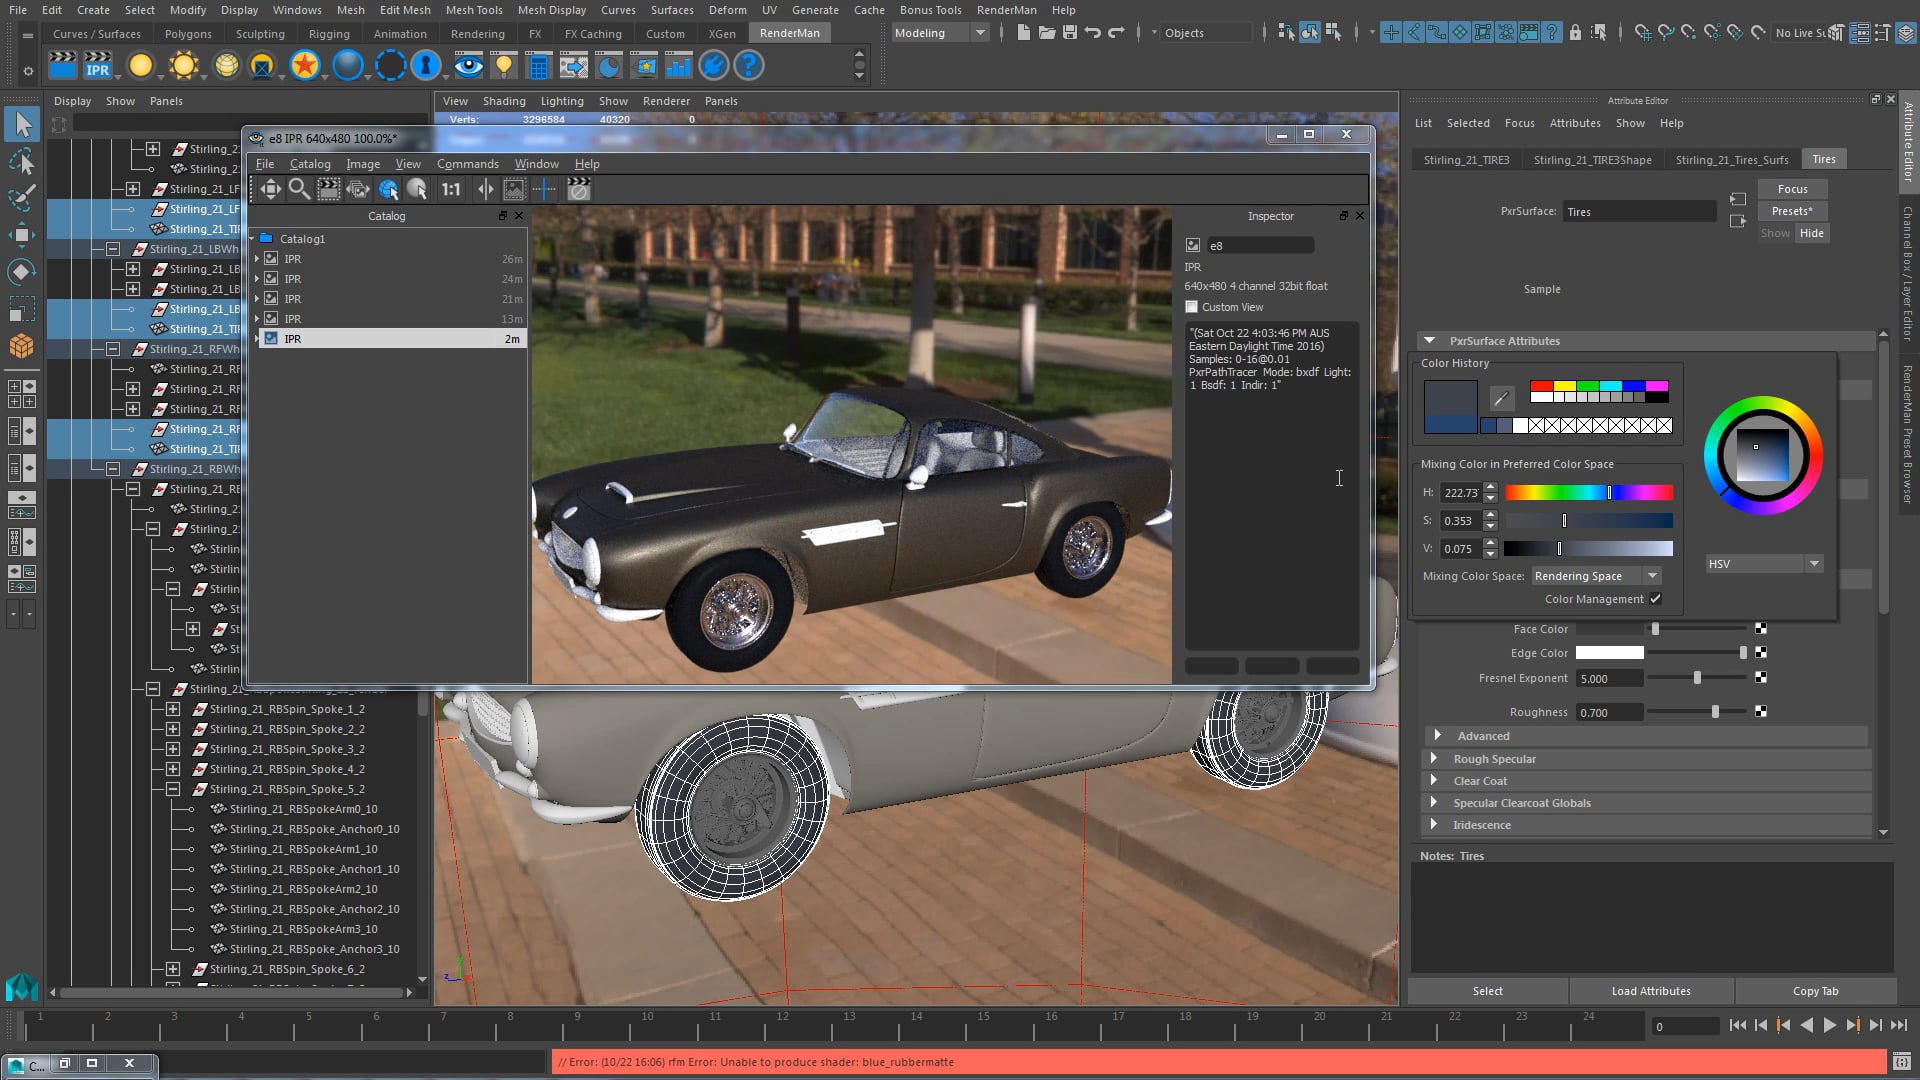The height and width of the screenshot is (1080, 1920).
Task: Activate the Paint Selection brush tool
Action: pyautogui.click(x=22, y=198)
